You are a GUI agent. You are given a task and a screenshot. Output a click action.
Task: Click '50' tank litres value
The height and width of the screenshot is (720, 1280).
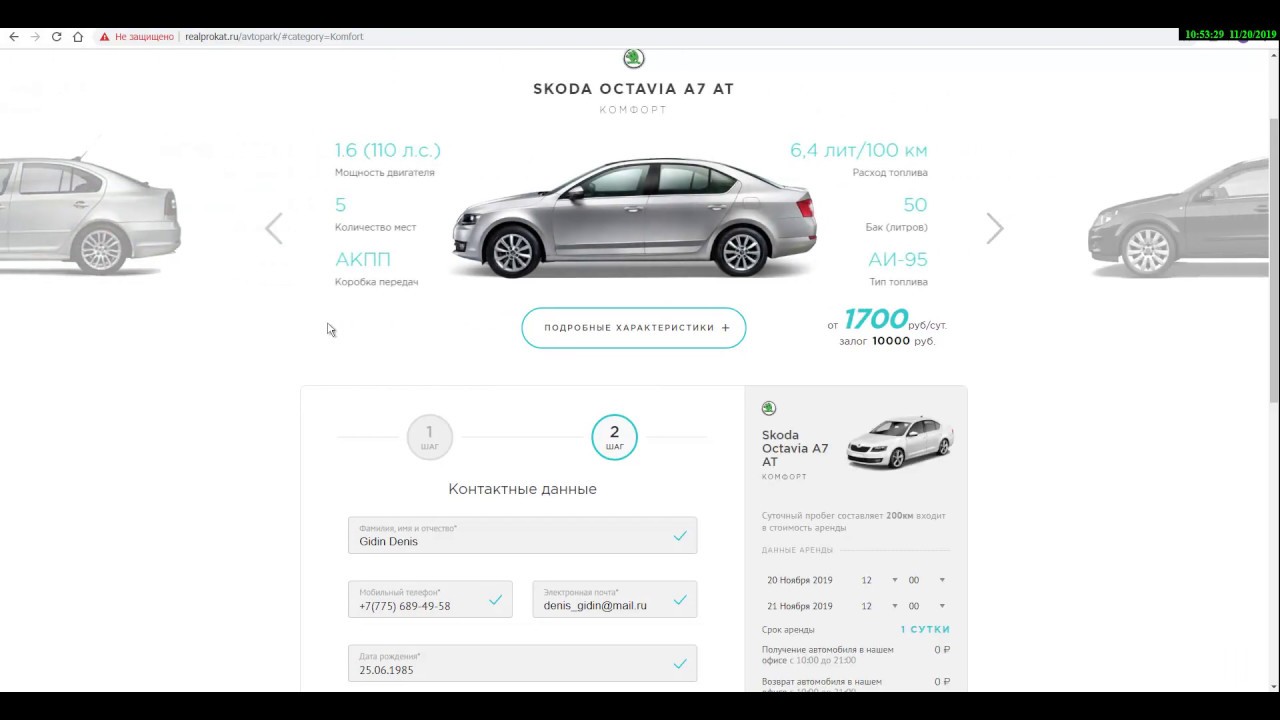tap(915, 205)
